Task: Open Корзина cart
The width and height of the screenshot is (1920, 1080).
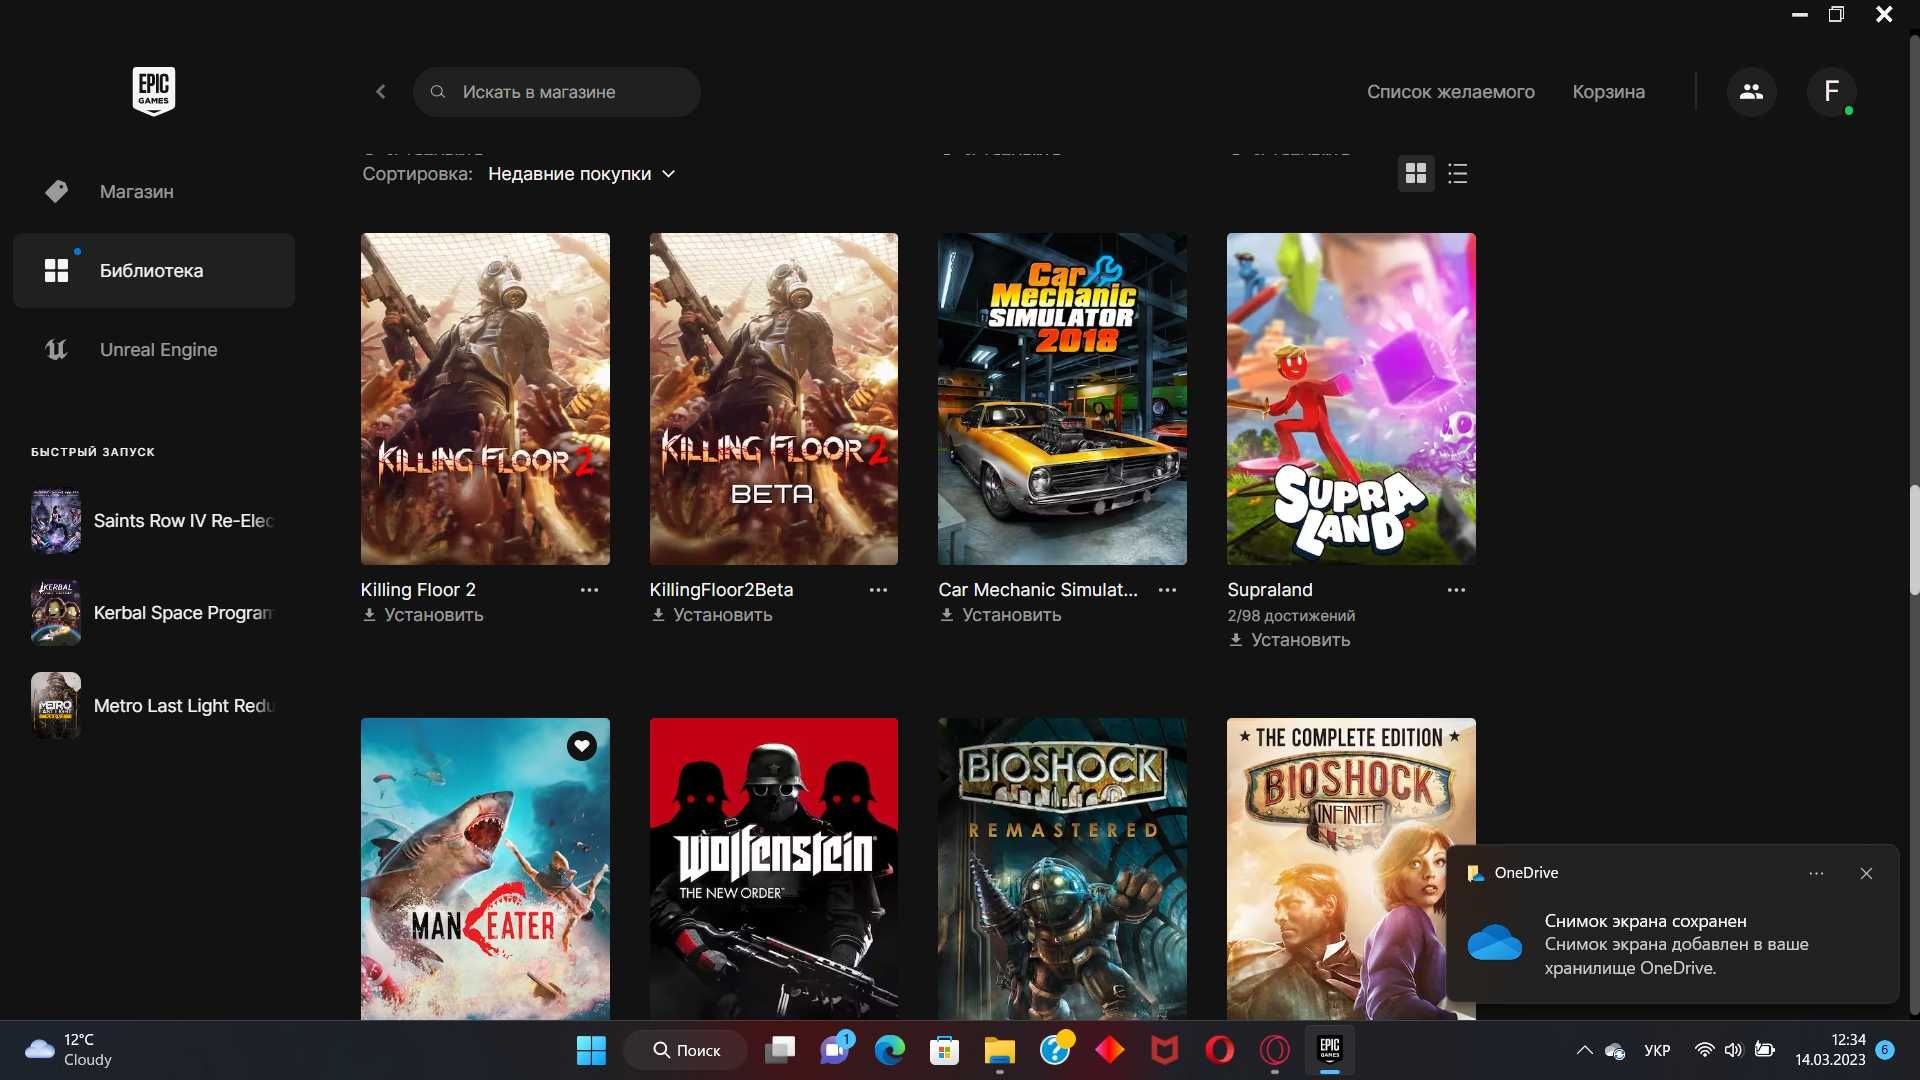Action: (1608, 92)
